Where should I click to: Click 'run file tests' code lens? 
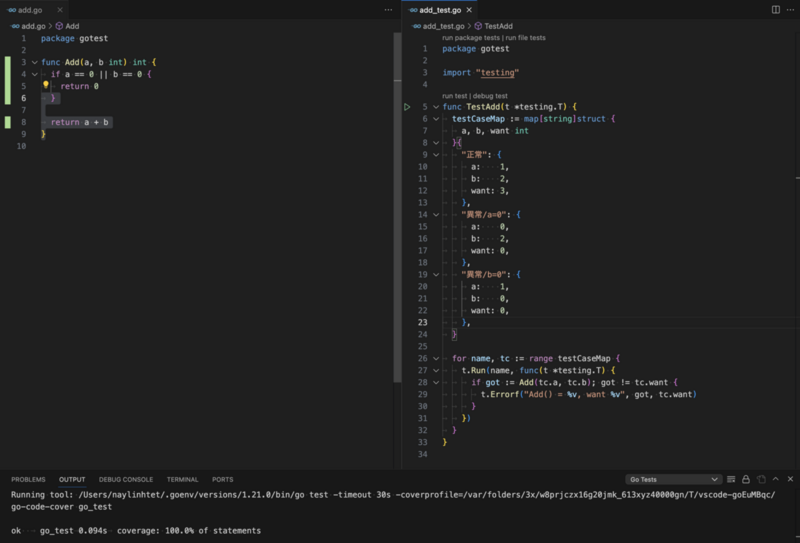[x=526, y=38]
